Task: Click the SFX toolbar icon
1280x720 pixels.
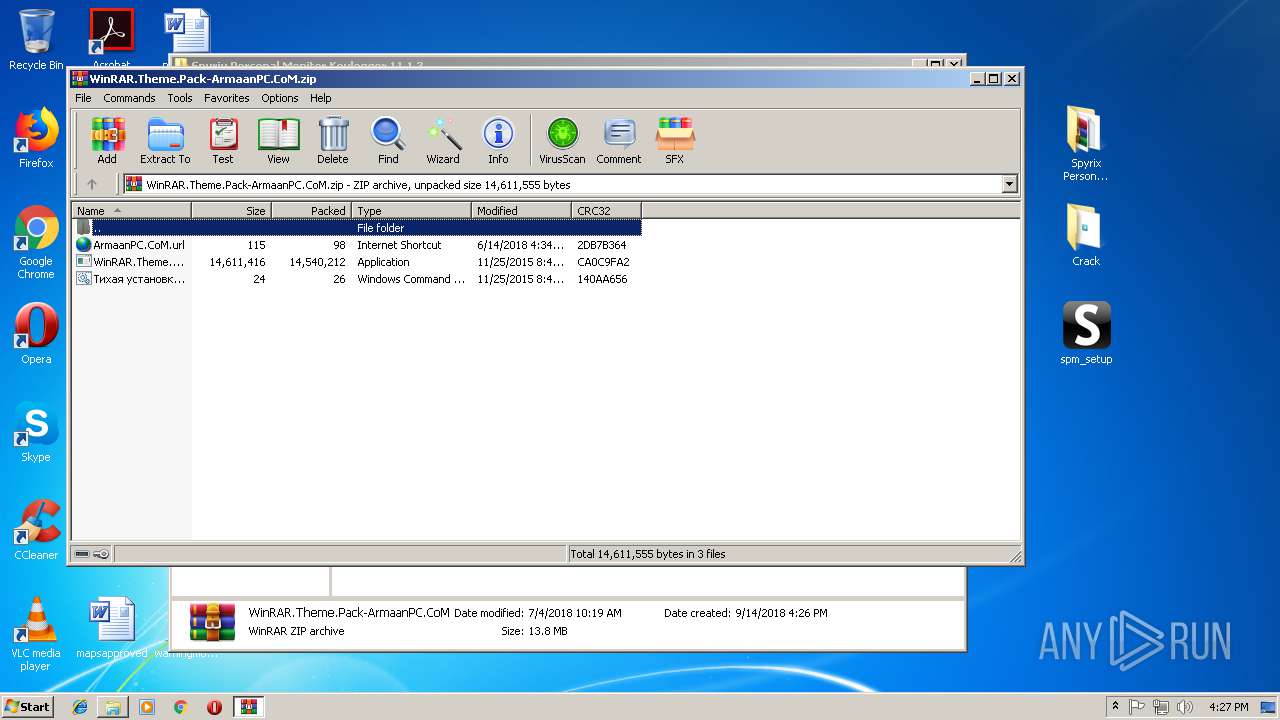Action: (x=675, y=140)
